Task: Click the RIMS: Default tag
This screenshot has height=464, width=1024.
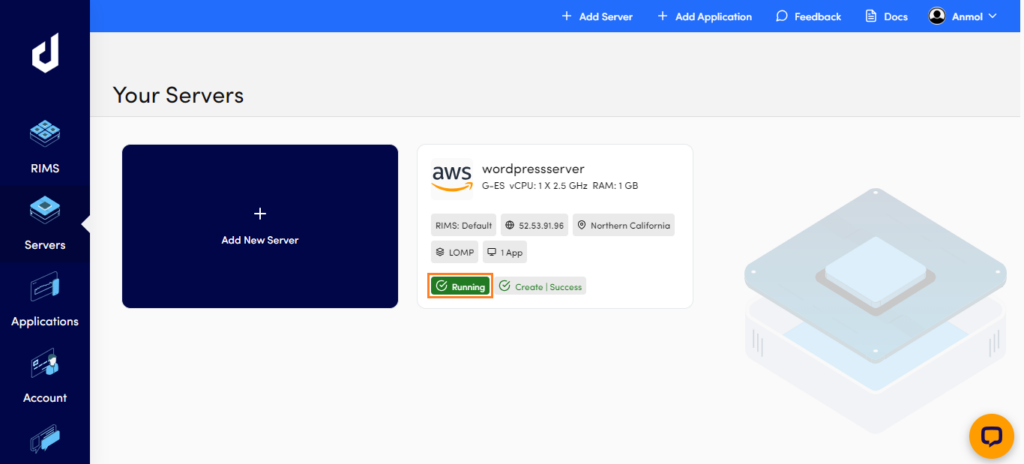Action: pyautogui.click(x=464, y=225)
